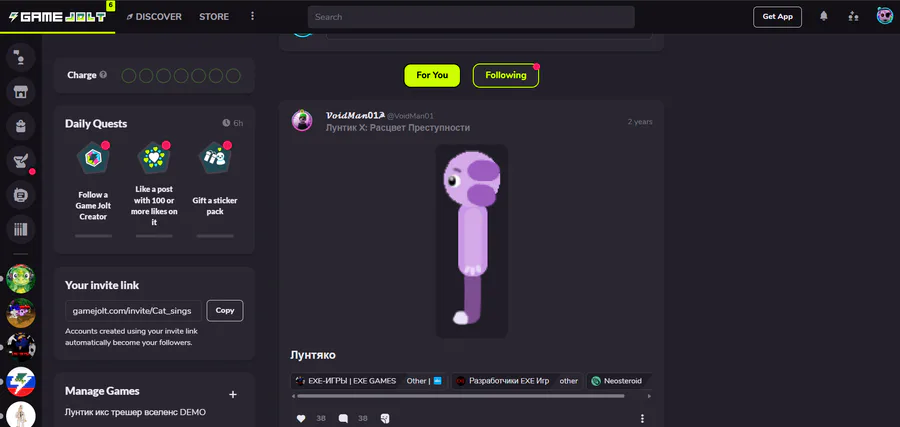
Task: Click the left arrow of the communities scrollbar
Action: [293, 396]
